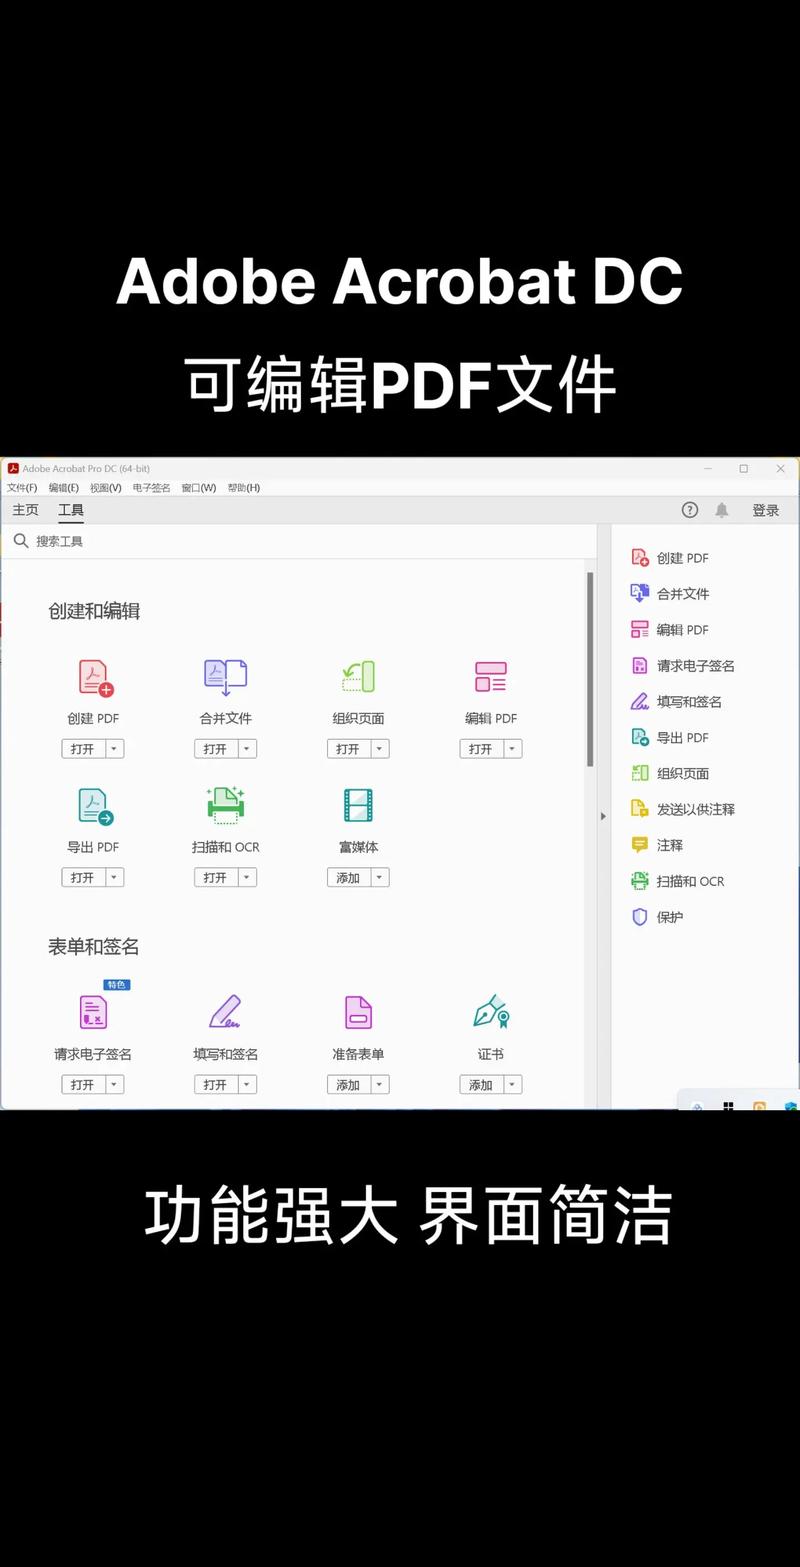Click the Edit PDF (编辑 PDF) grid icon

tap(490, 678)
